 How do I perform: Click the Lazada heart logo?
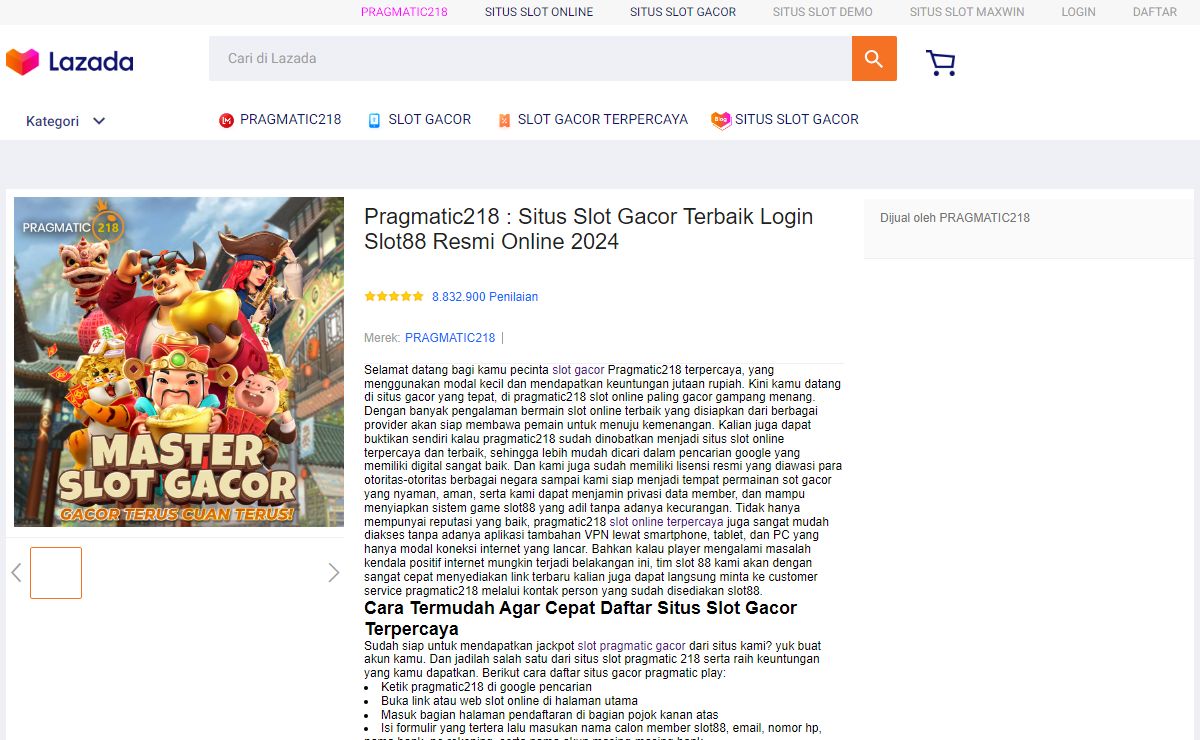[x=22, y=62]
